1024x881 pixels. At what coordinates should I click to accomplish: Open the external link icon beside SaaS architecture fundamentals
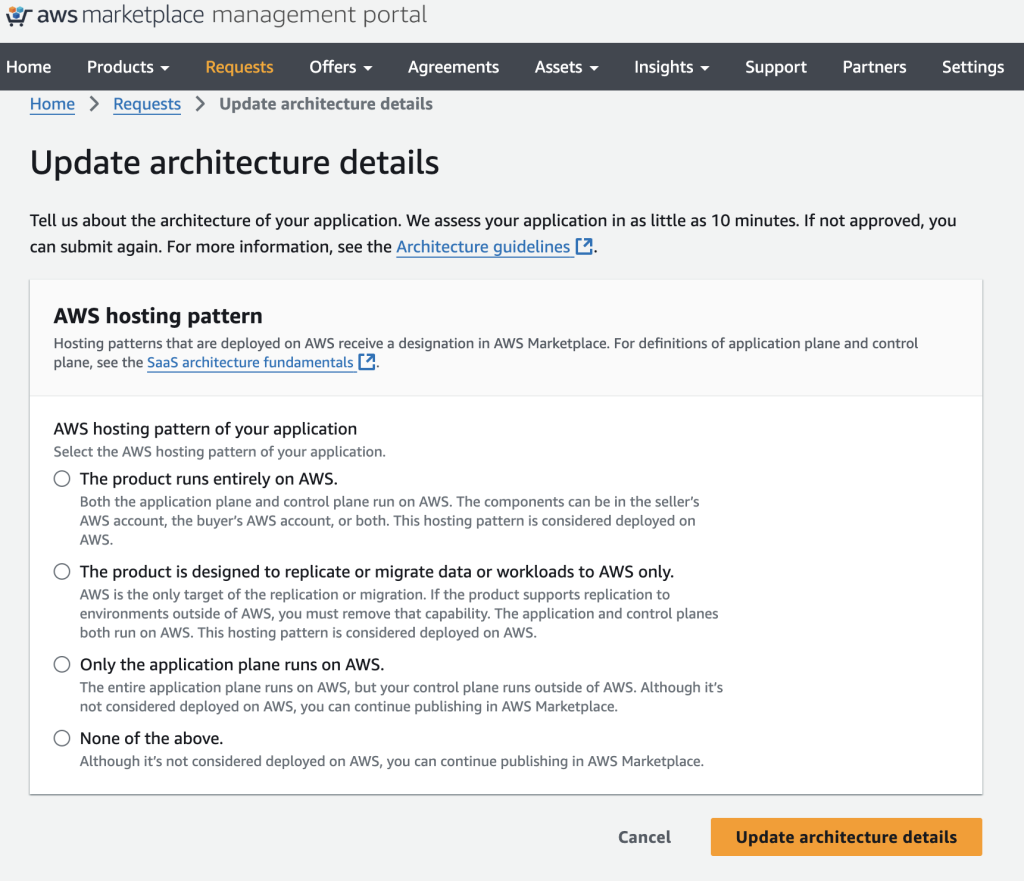367,362
